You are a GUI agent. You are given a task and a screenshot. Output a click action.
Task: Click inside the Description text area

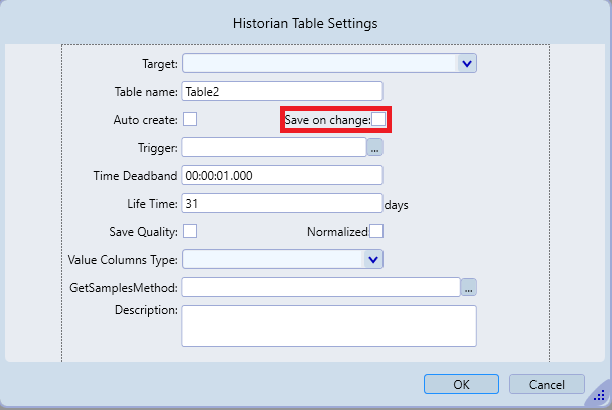328,326
